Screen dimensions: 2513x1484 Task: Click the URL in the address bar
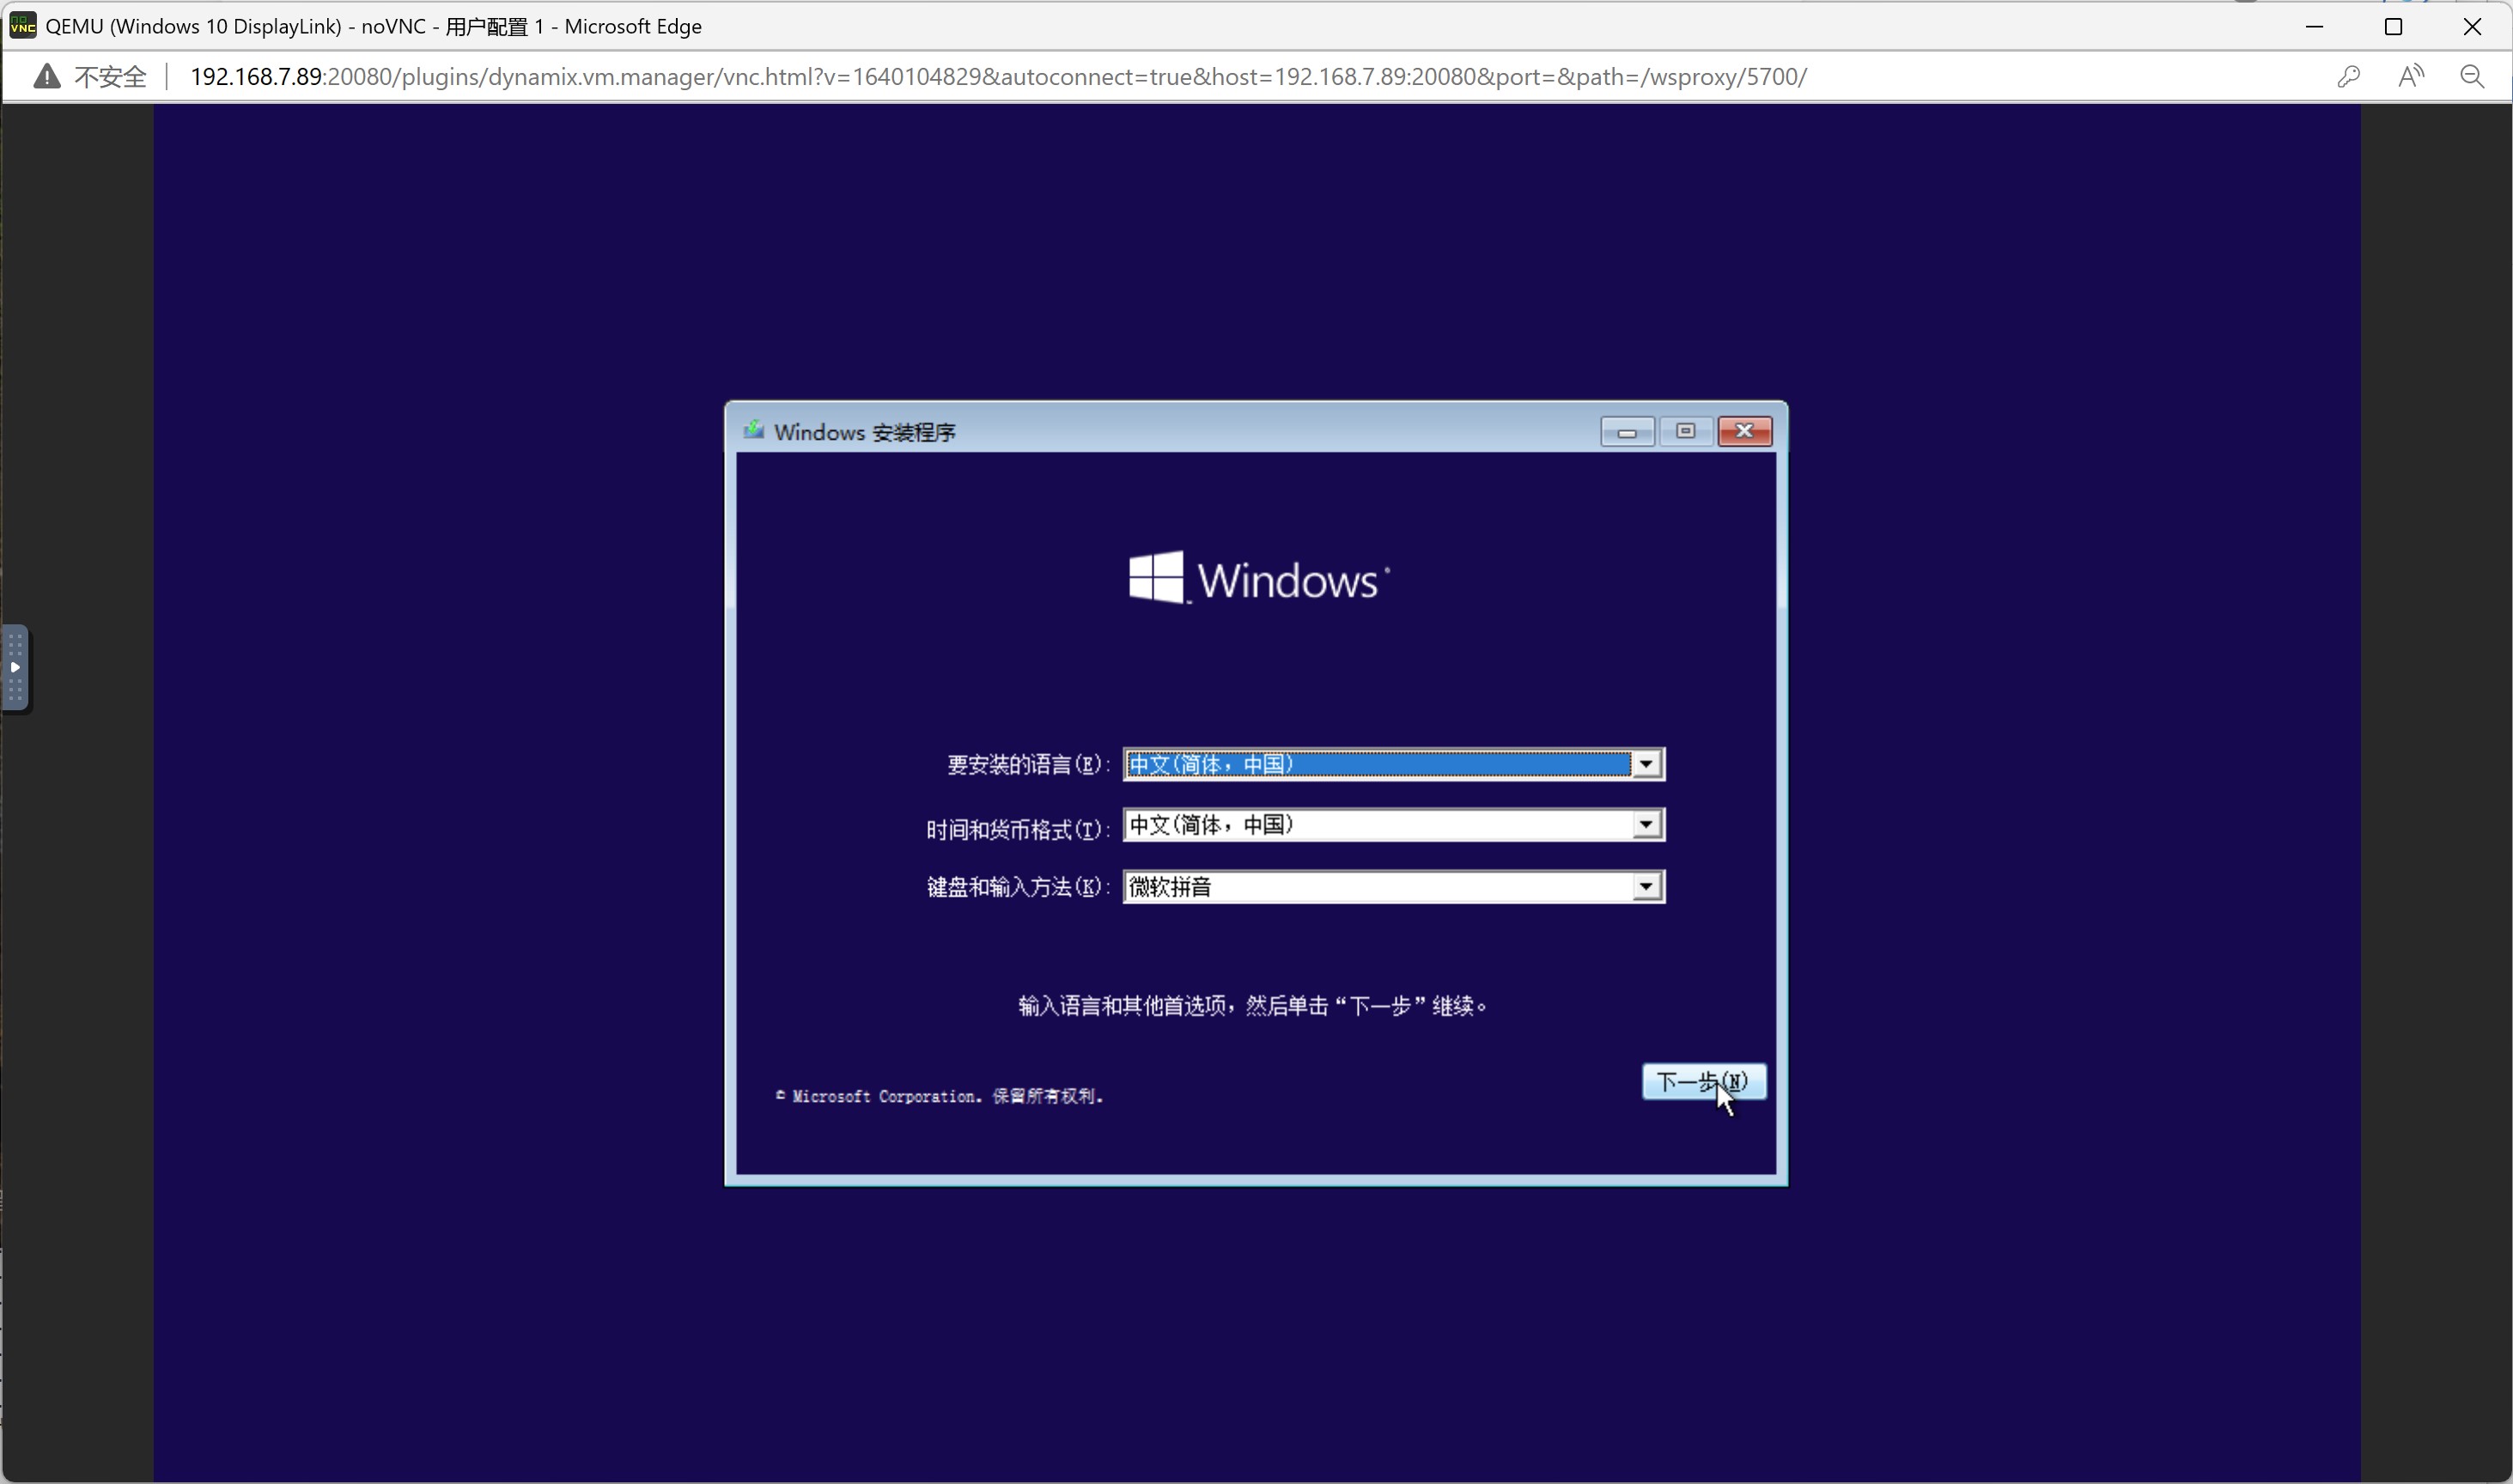pos(997,77)
